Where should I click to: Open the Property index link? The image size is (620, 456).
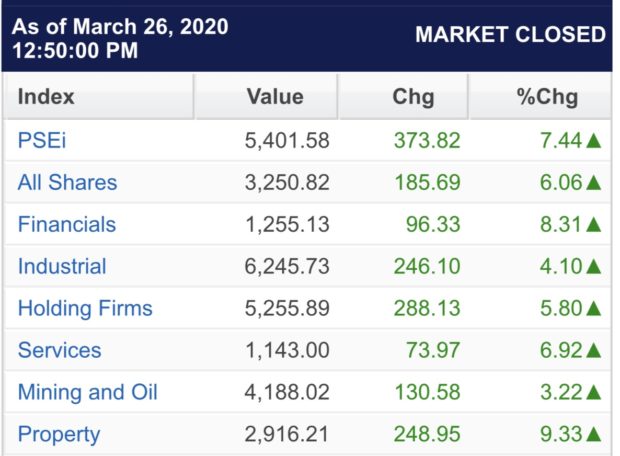point(59,435)
